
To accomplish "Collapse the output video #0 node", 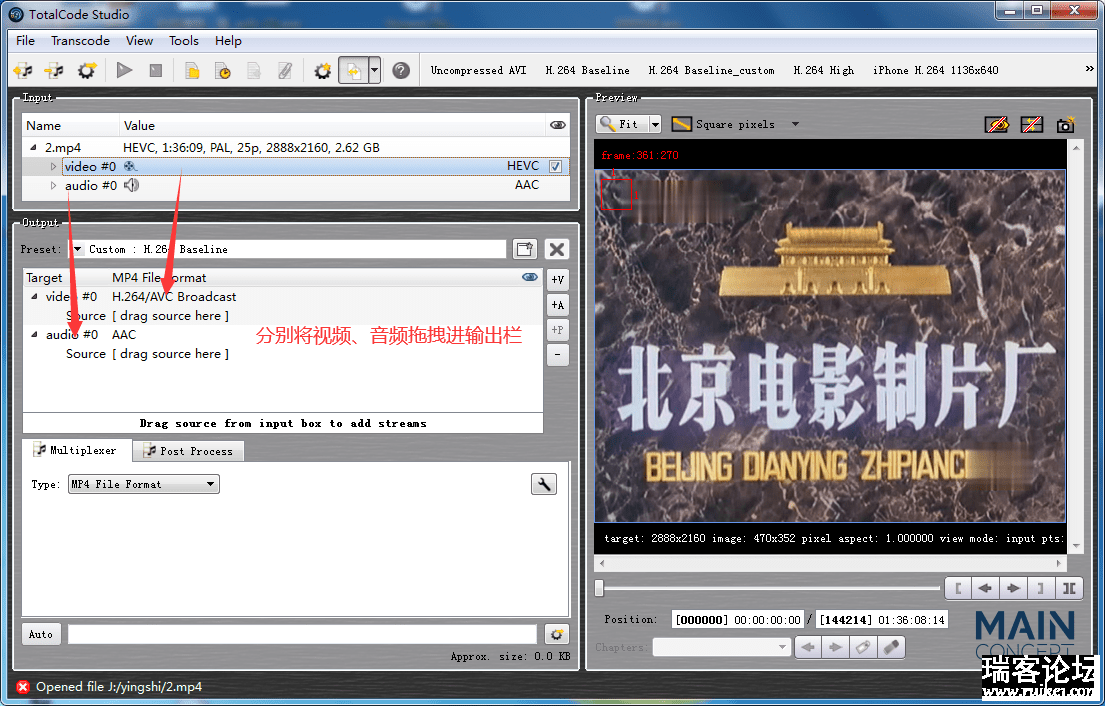I will tap(34, 297).
